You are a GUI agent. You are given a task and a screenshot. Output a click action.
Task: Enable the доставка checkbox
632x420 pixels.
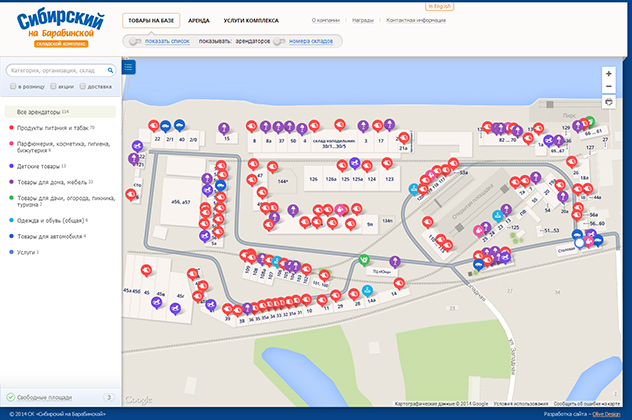coord(83,86)
